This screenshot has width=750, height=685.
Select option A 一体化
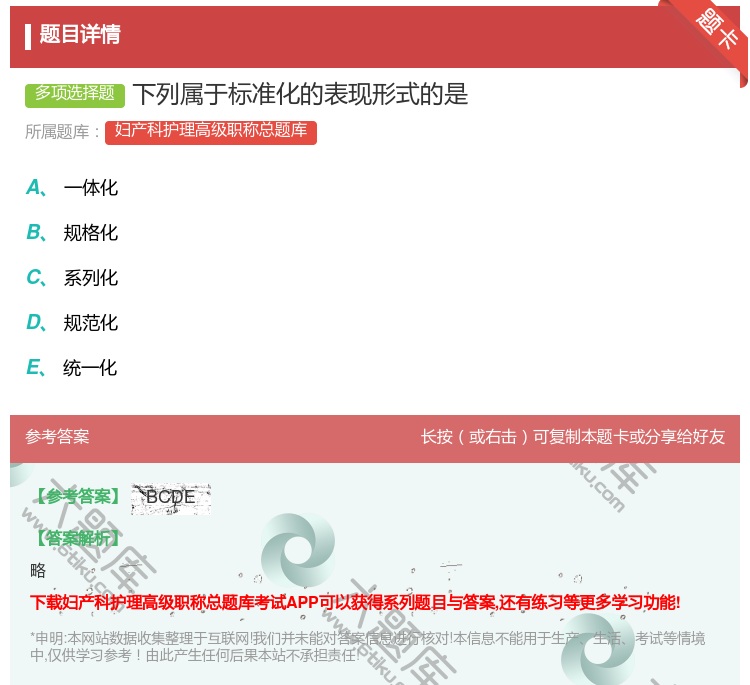click(72, 188)
